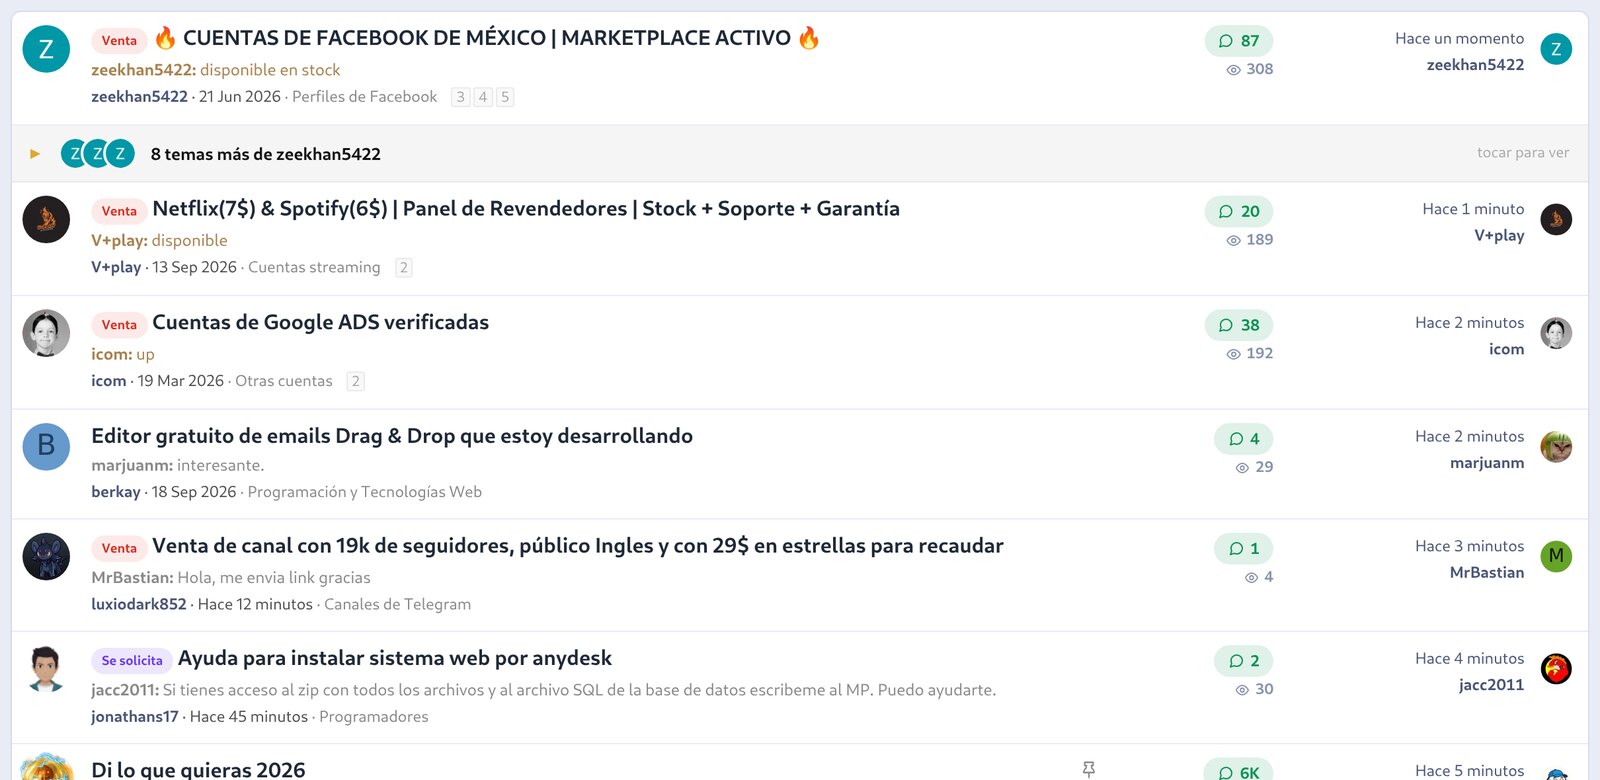Click the 2 replies badge on anydesk thread
Screen dimensions: 1600x780
[1244, 661]
